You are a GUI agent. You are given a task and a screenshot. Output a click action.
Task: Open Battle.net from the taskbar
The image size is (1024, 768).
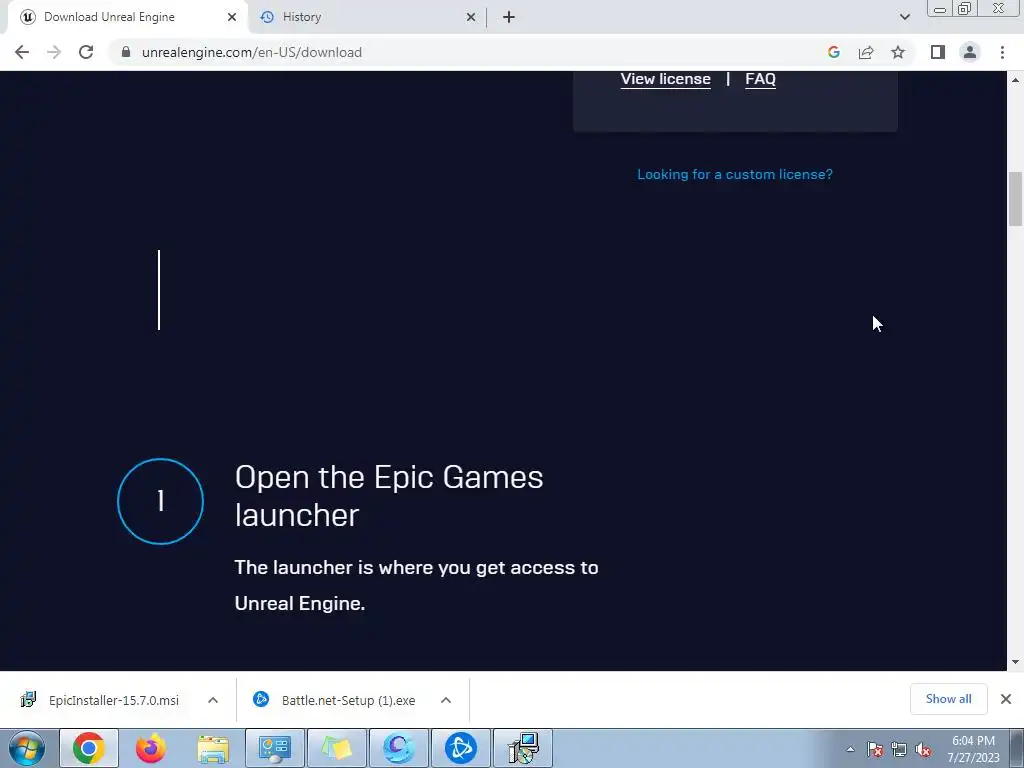460,748
